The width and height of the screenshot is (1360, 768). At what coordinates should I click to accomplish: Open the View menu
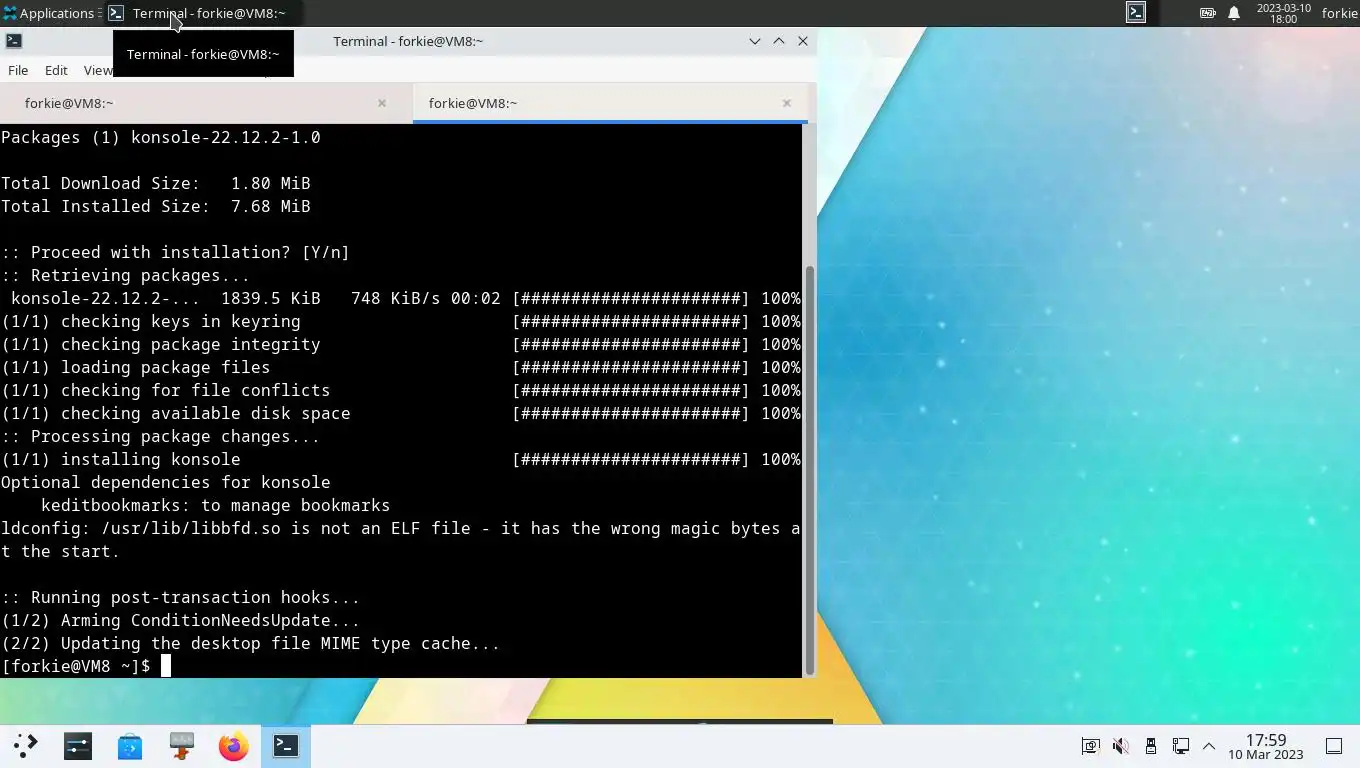tap(97, 70)
